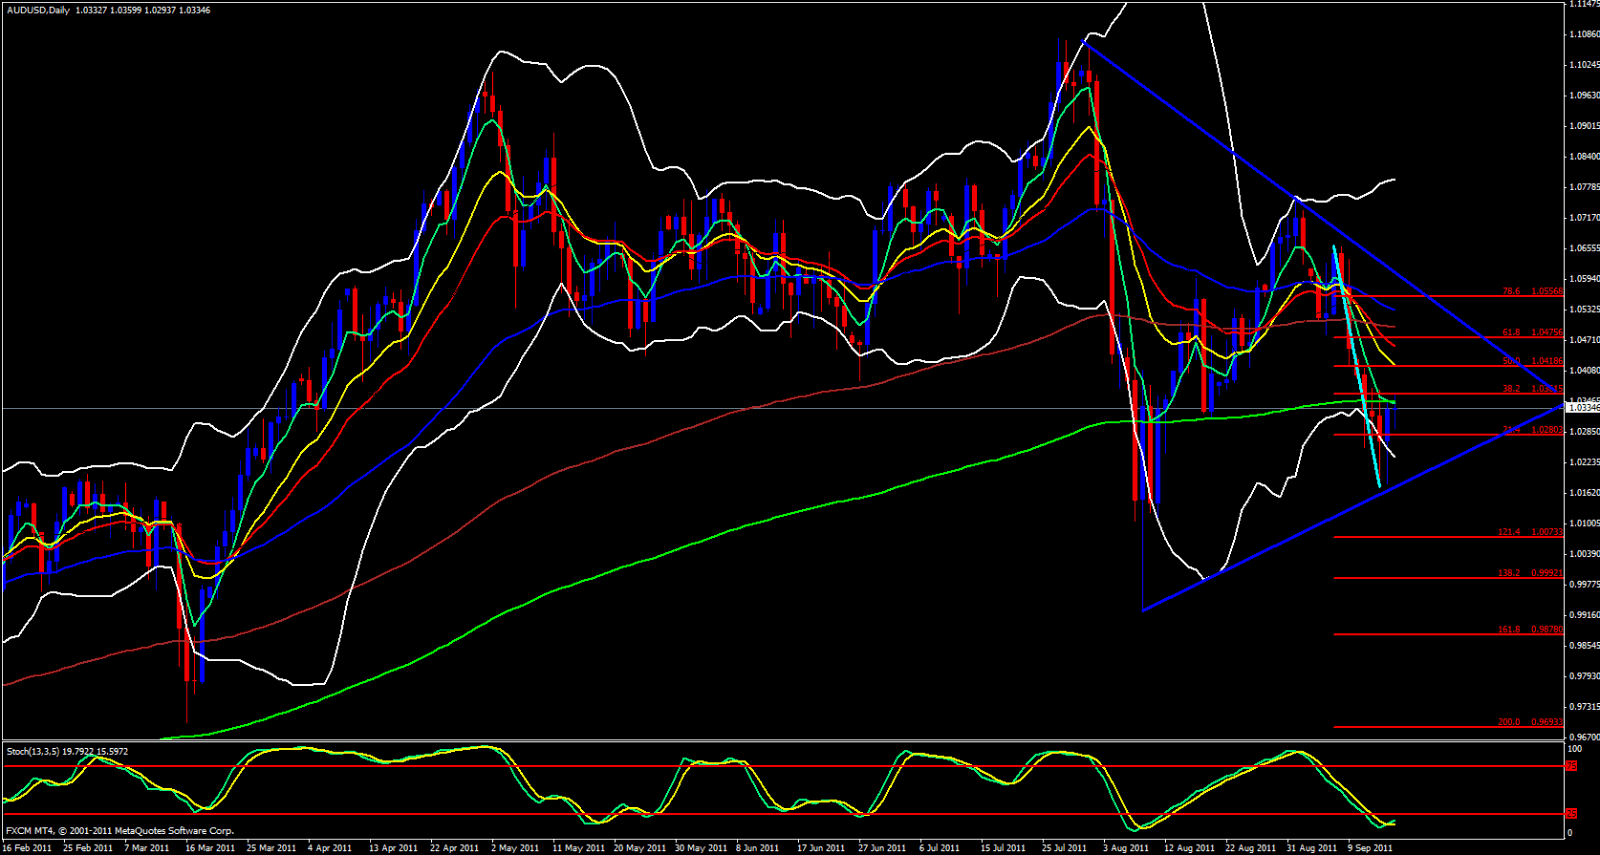Click the 16 Mar 2011 date label
Image resolution: width=1600 pixels, height=855 pixels.
point(210,848)
